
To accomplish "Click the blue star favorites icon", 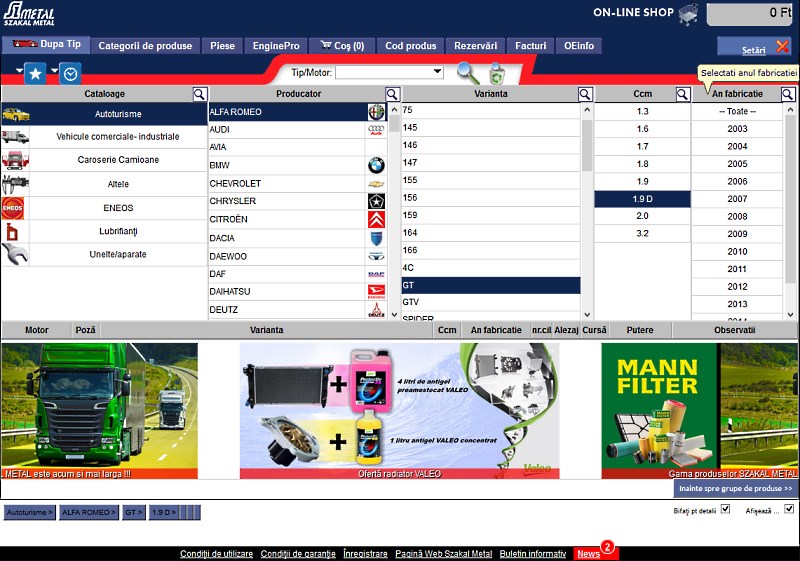I will pyautogui.click(x=35, y=74).
